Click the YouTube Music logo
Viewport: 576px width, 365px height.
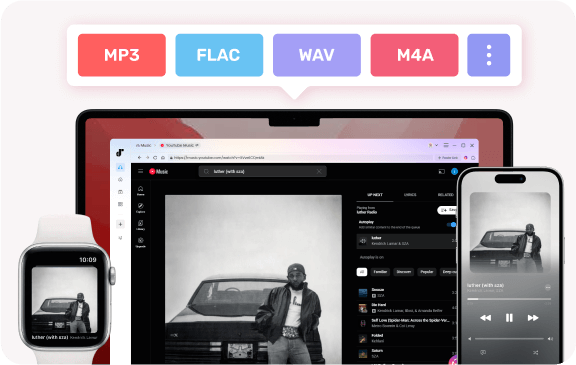point(159,171)
